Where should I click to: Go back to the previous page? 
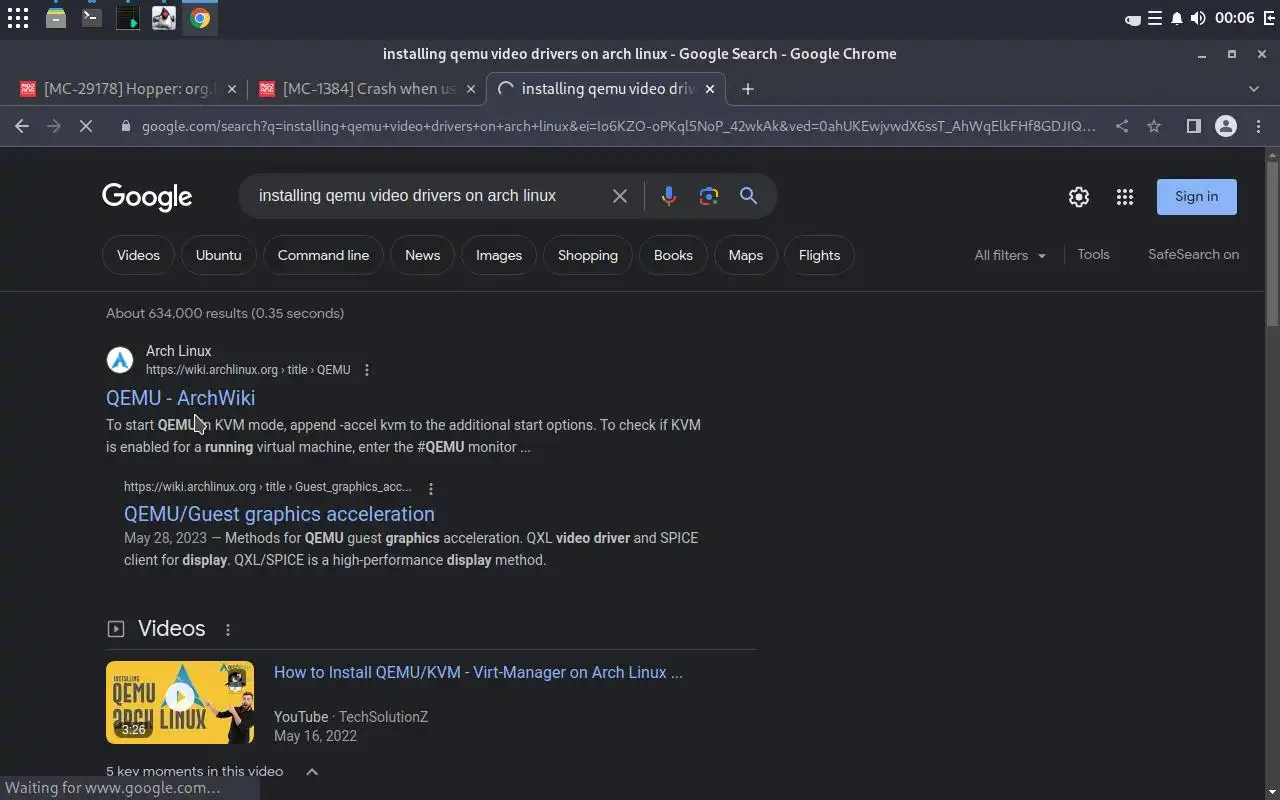(22, 126)
